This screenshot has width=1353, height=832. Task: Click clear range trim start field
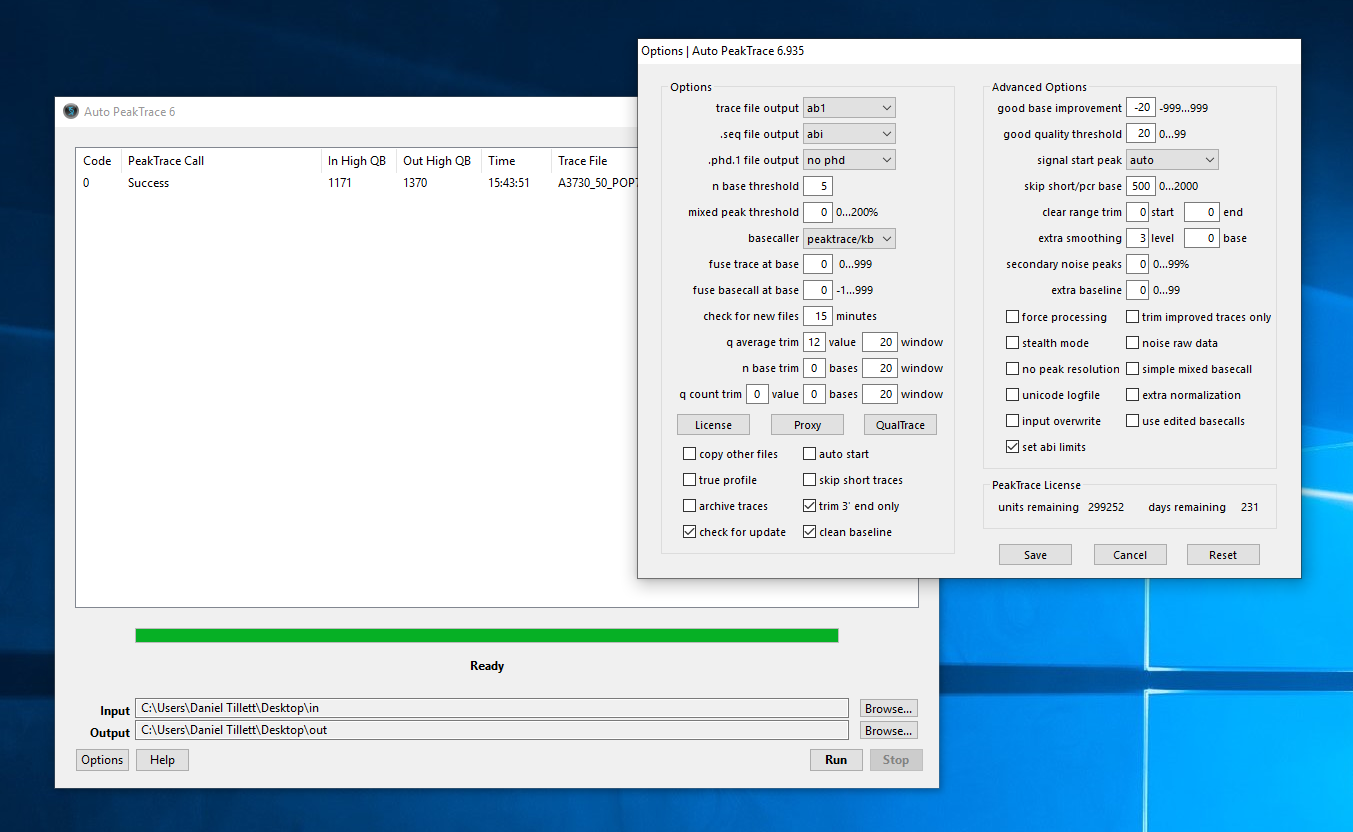pyautogui.click(x=1137, y=212)
